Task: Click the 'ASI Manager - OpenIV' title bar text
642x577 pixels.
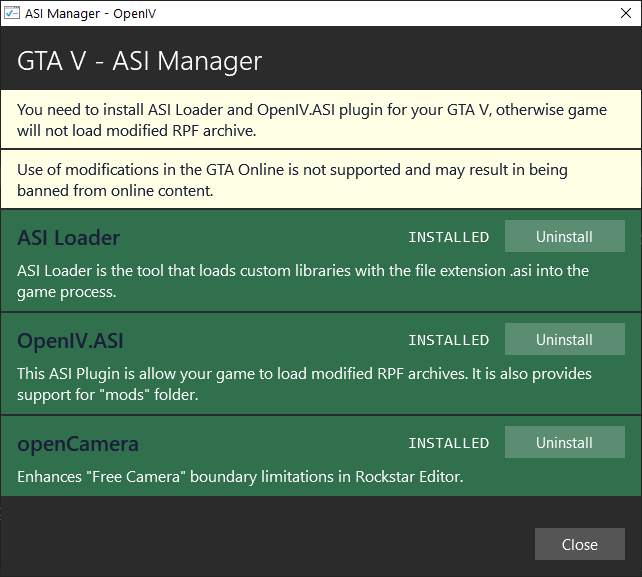Action: pyautogui.click(x=90, y=14)
